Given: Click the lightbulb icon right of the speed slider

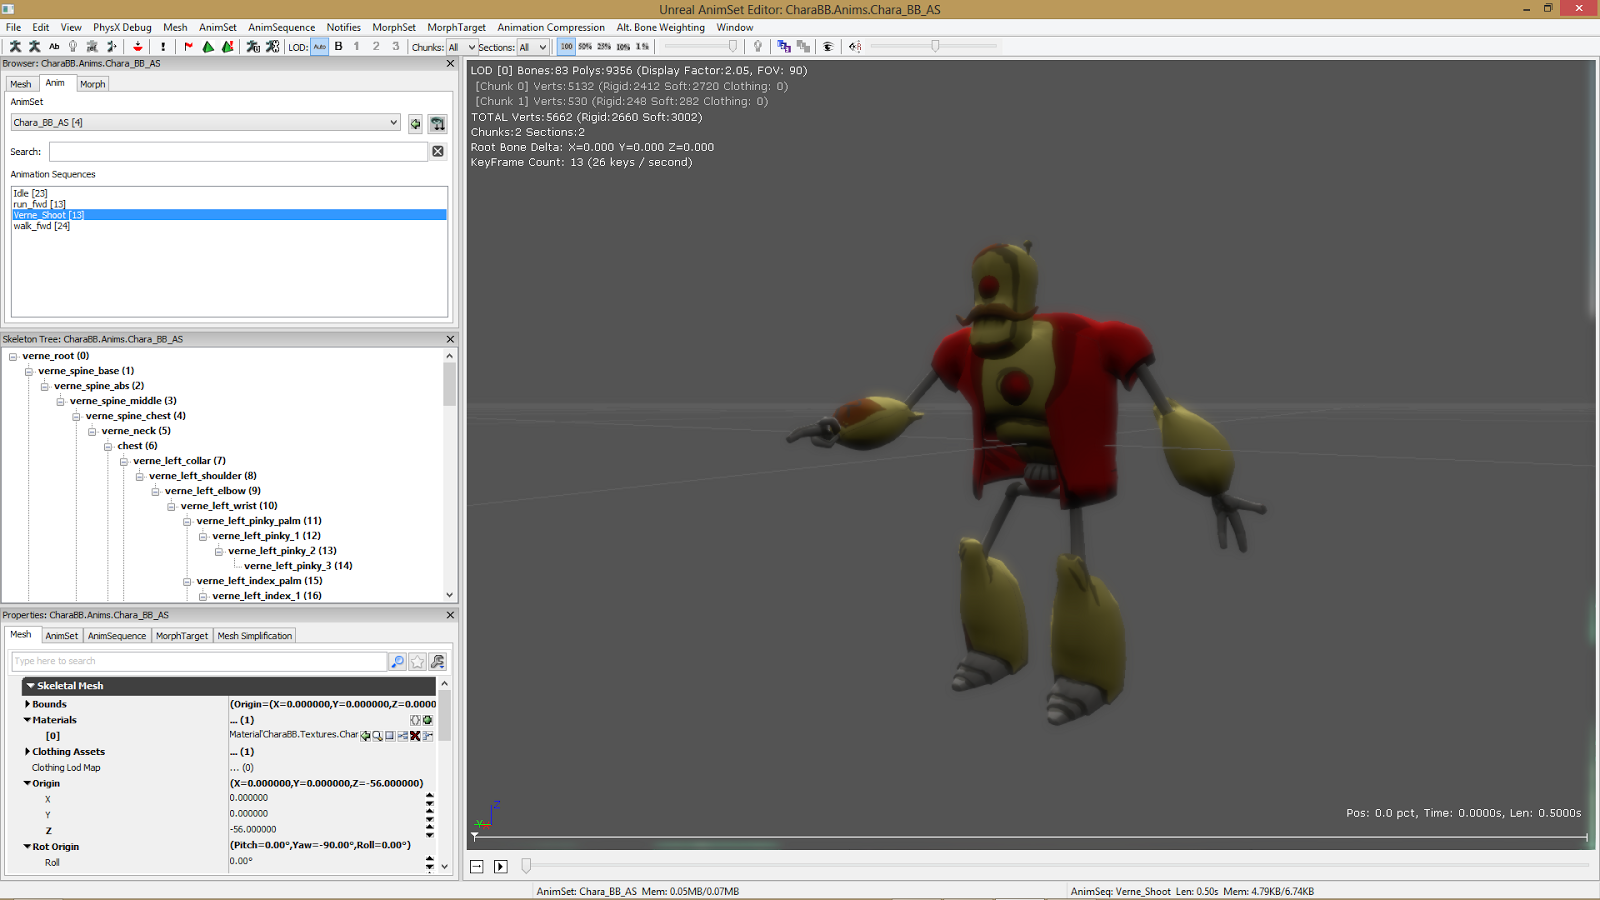Looking at the screenshot, I should (x=758, y=47).
